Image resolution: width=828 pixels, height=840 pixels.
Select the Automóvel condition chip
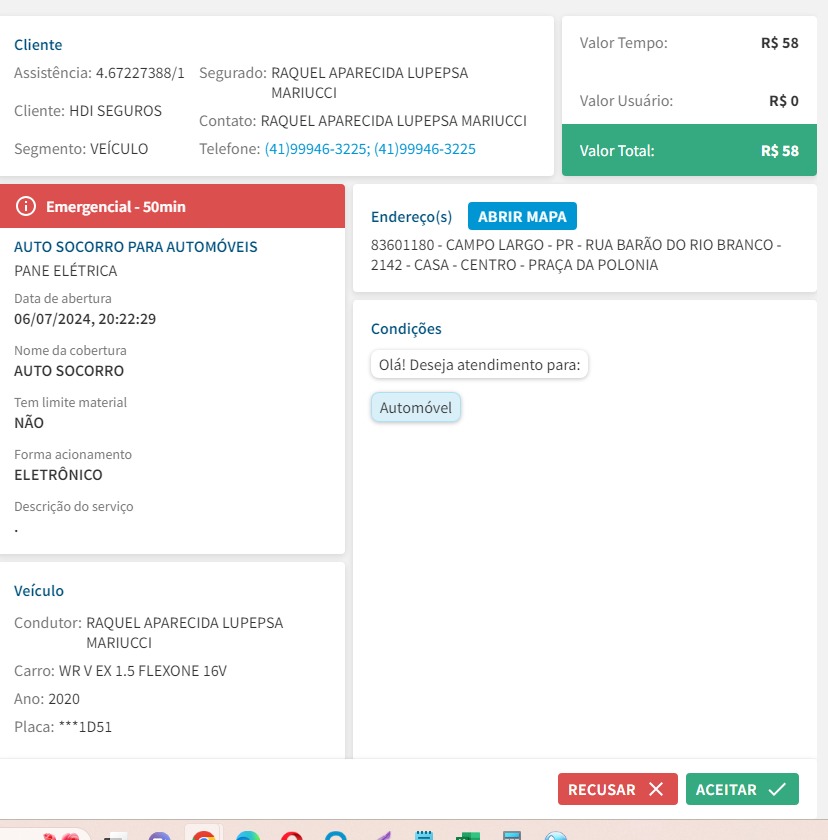416,408
